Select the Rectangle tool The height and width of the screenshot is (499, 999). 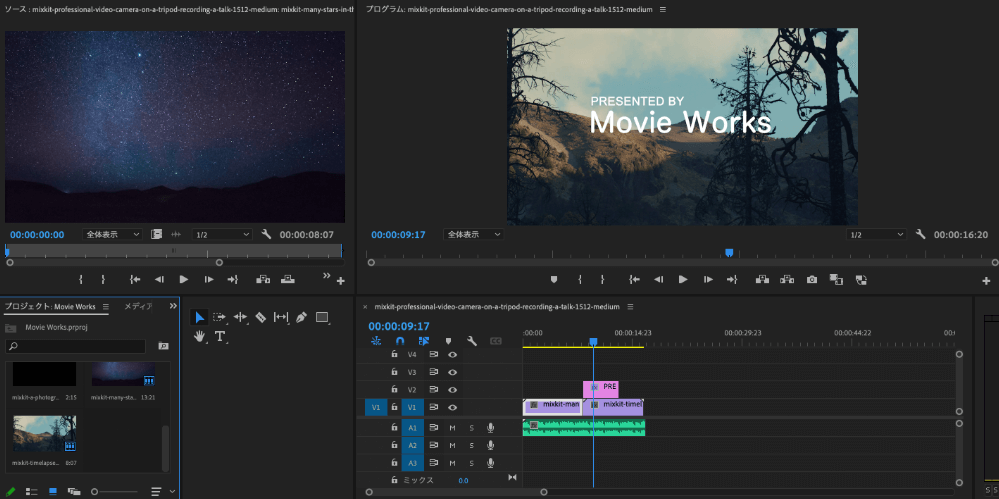(x=322, y=317)
